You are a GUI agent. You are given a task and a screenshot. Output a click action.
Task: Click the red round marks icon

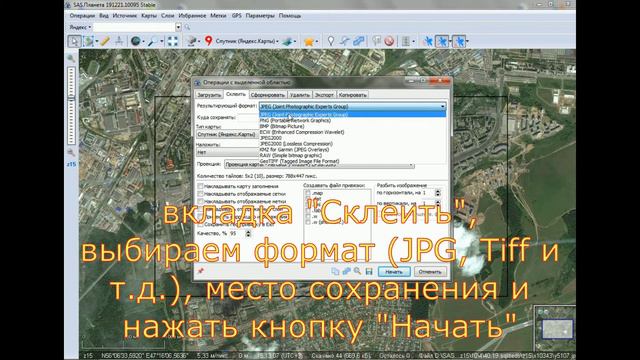[x=389, y=41]
